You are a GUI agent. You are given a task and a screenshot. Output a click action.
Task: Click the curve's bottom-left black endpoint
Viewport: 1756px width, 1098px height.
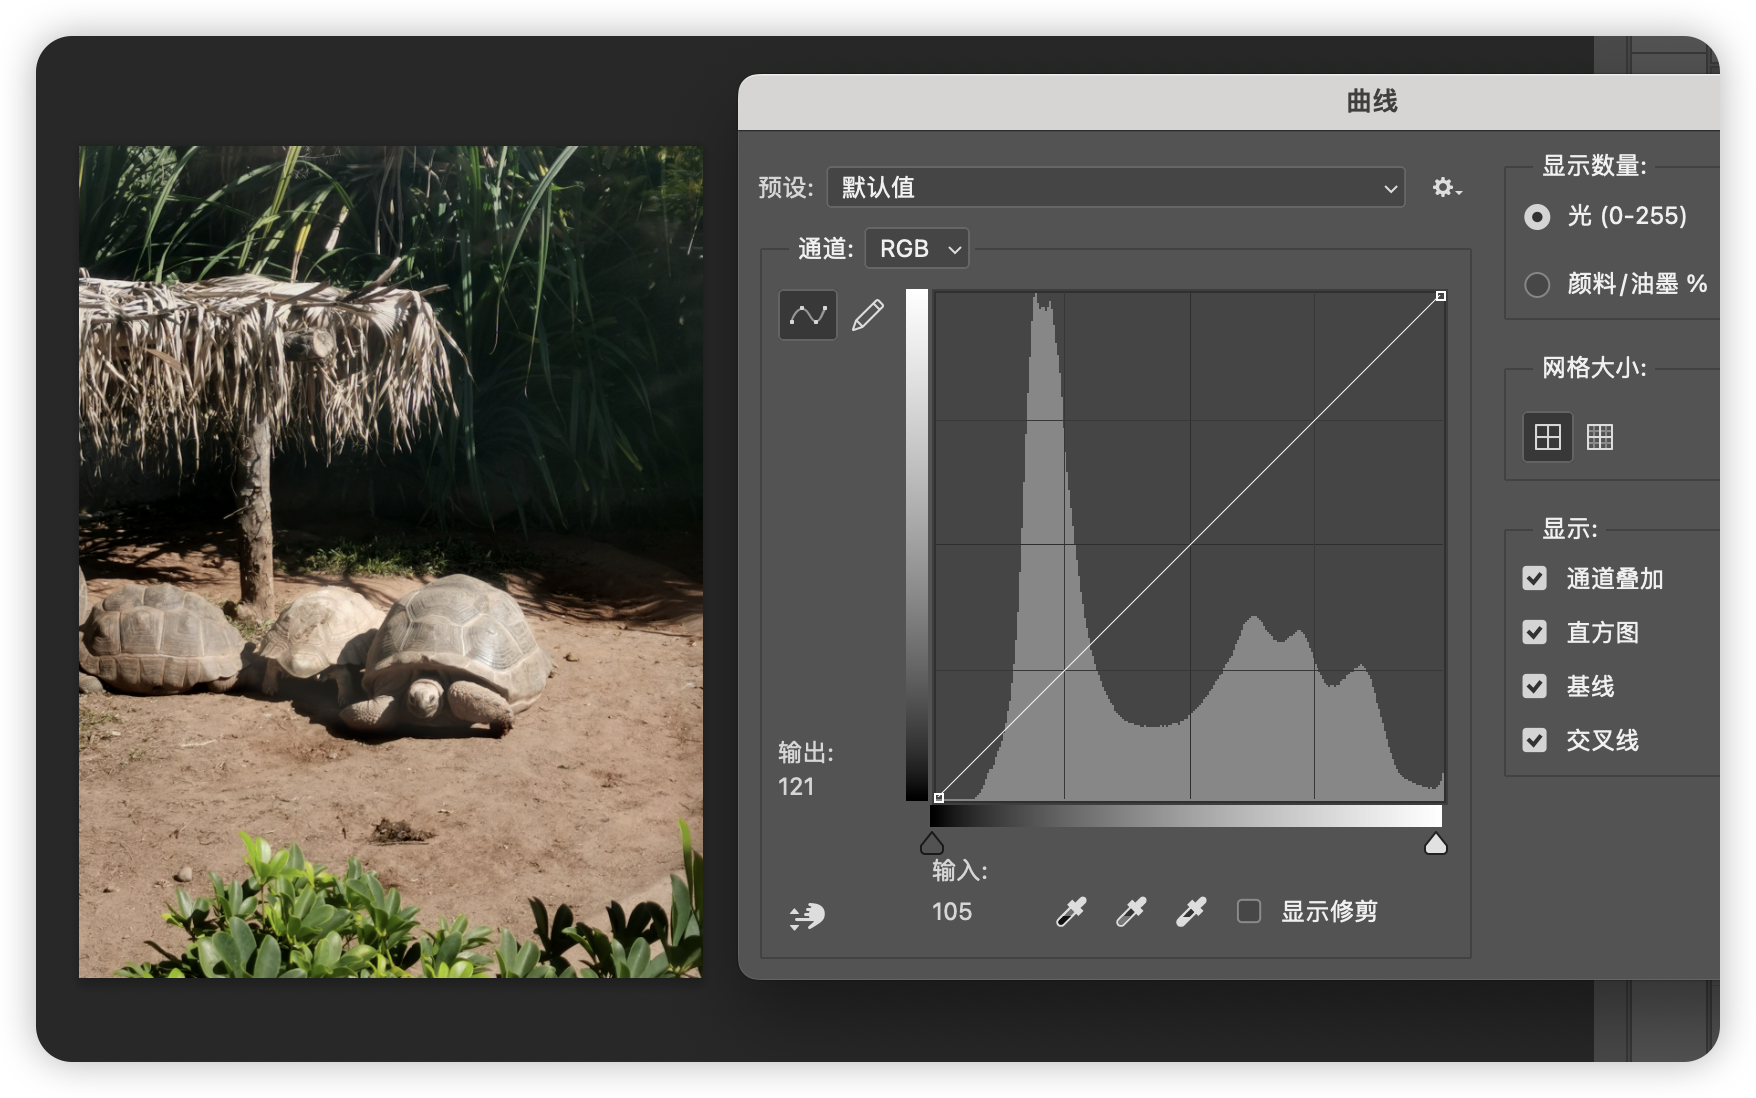(x=939, y=798)
